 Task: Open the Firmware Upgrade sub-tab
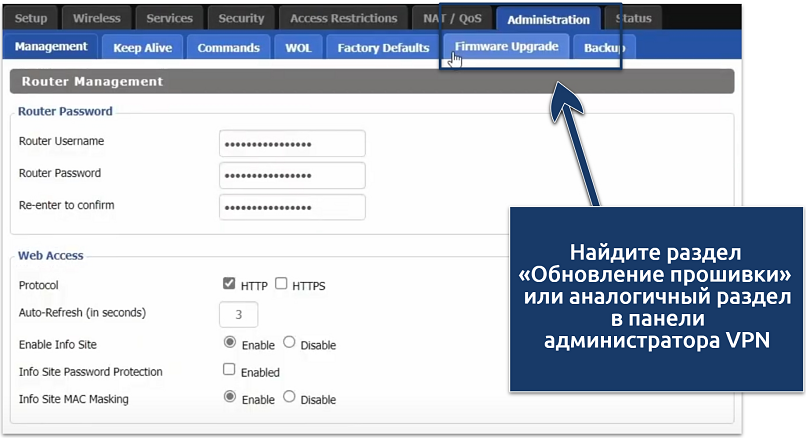tap(506, 47)
